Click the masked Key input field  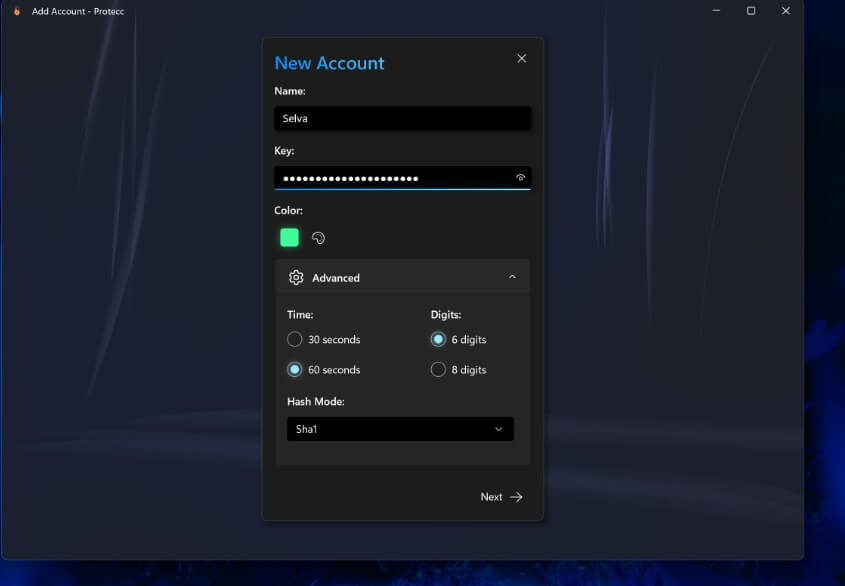click(402, 178)
